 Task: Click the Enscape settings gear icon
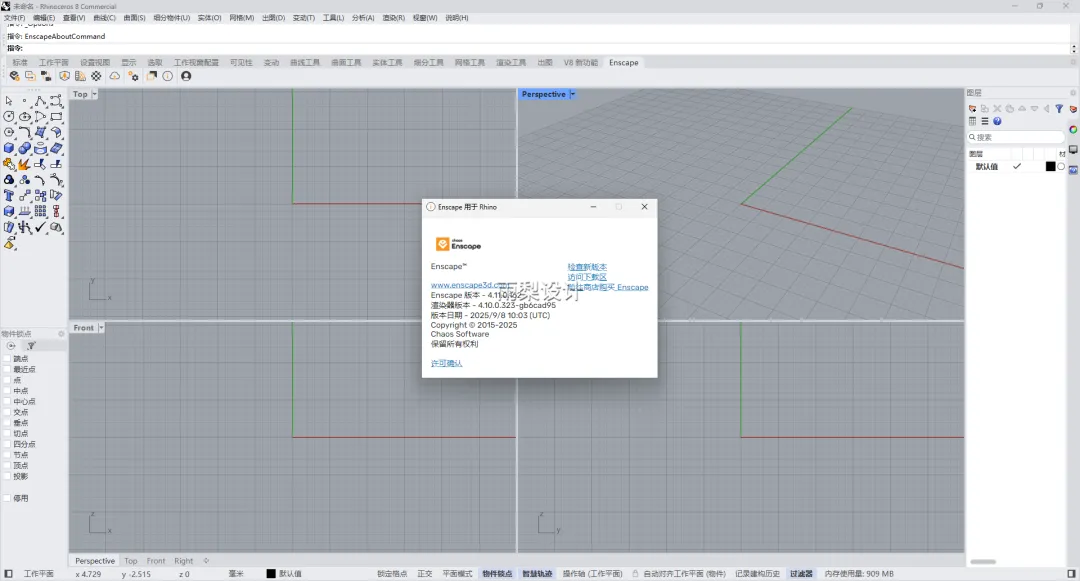coord(133,76)
